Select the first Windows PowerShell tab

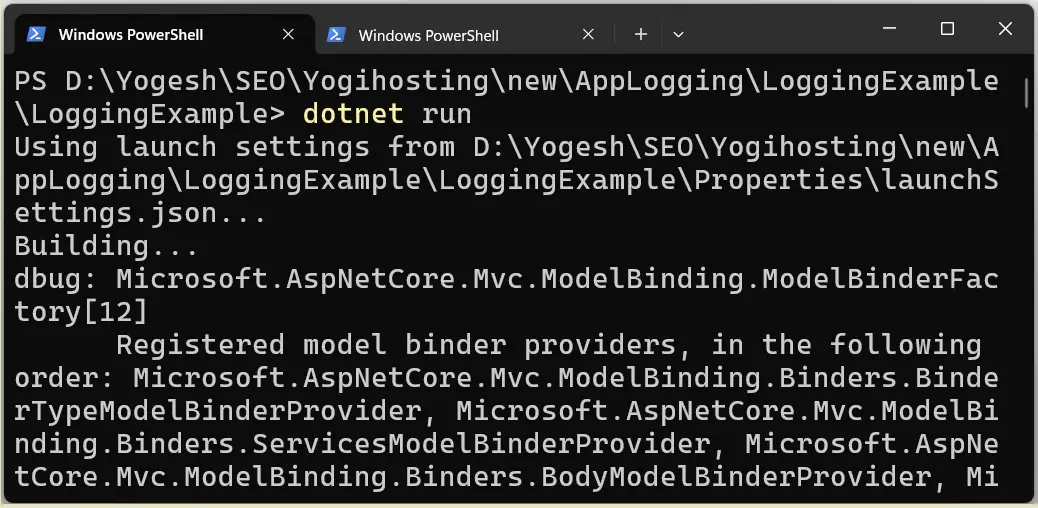click(162, 34)
